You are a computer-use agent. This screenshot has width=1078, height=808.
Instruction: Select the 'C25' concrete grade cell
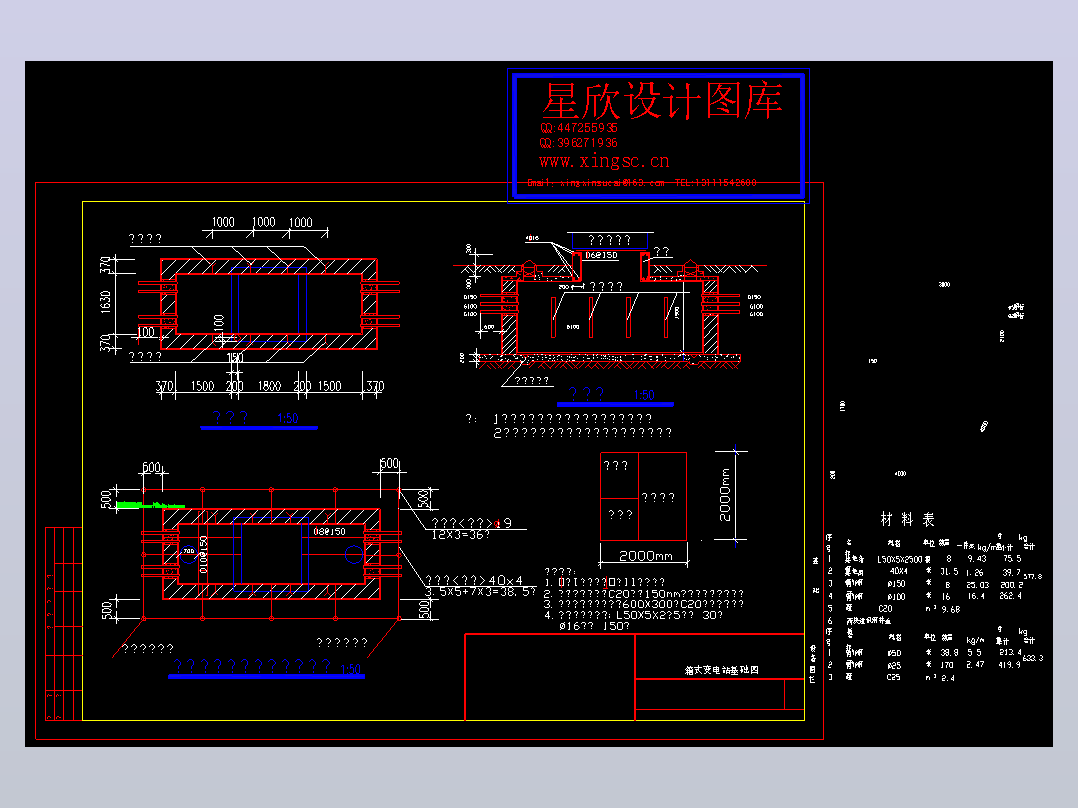point(893,677)
